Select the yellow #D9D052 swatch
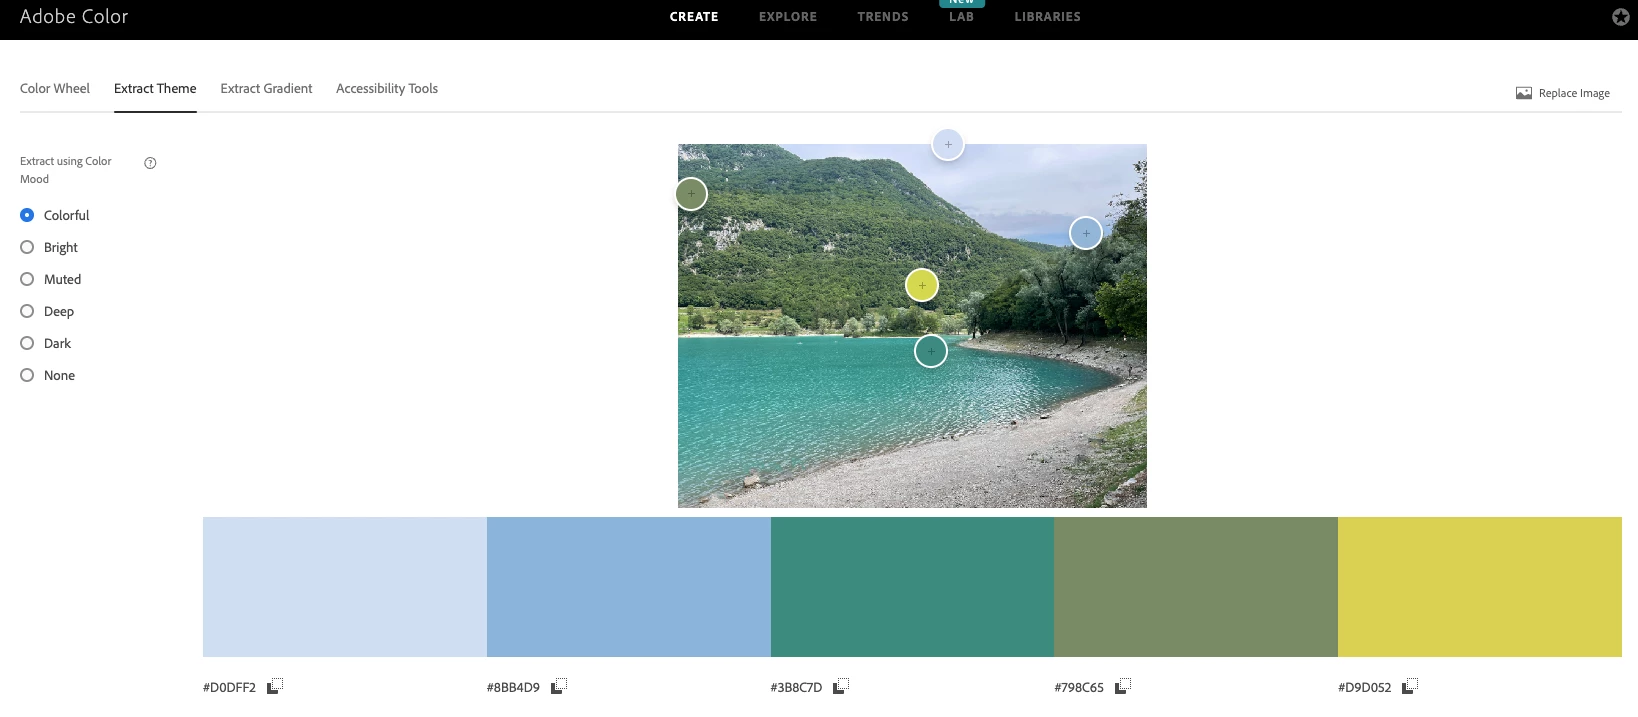 (1480, 587)
